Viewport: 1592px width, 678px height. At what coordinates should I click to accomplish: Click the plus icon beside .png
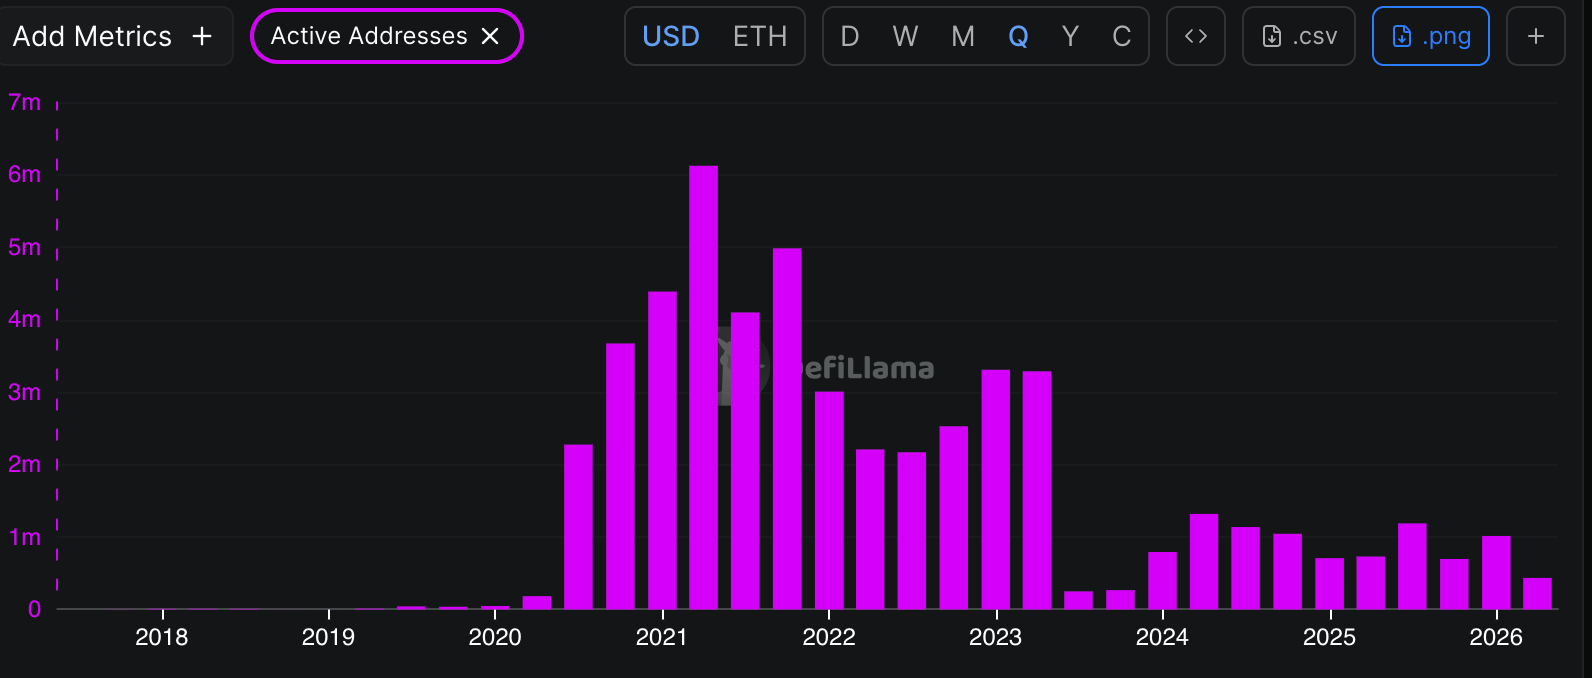click(x=1536, y=36)
